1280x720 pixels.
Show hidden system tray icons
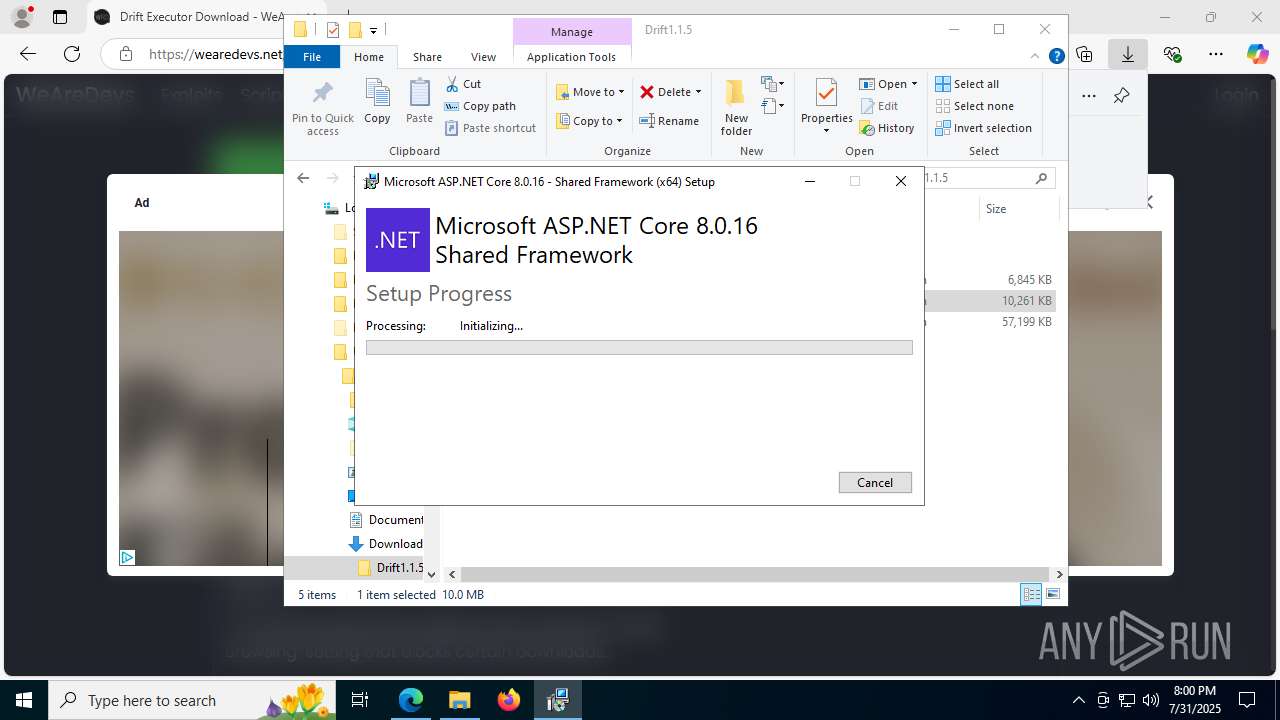point(1078,700)
